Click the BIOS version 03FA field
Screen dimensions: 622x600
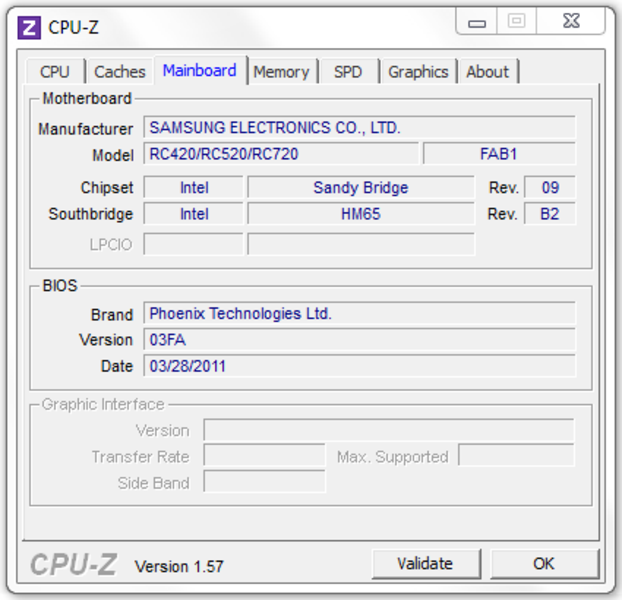(x=359, y=340)
